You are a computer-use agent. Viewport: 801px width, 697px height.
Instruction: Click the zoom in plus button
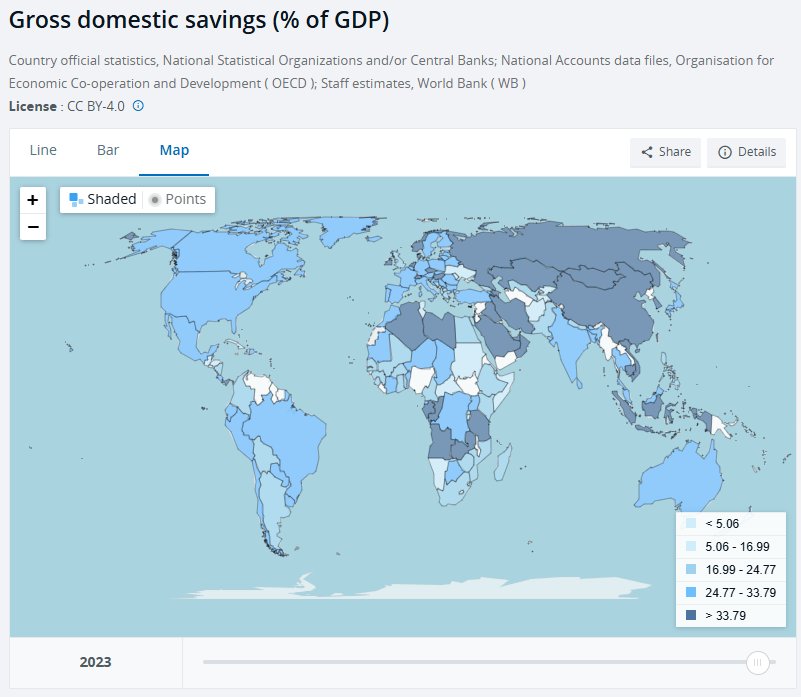point(33,199)
